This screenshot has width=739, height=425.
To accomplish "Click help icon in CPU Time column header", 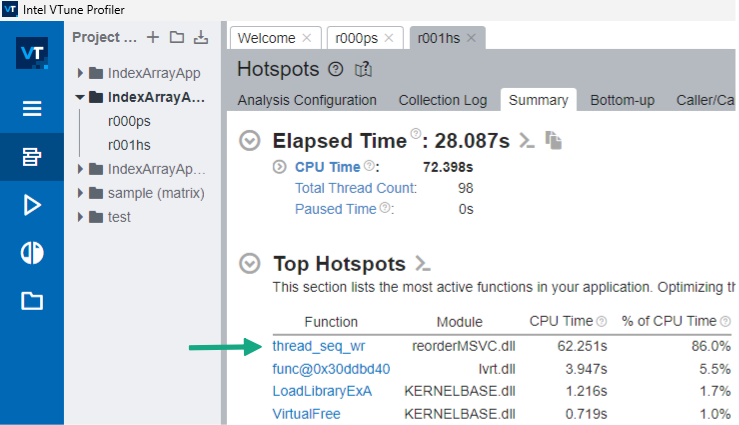I will [x=601, y=321].
